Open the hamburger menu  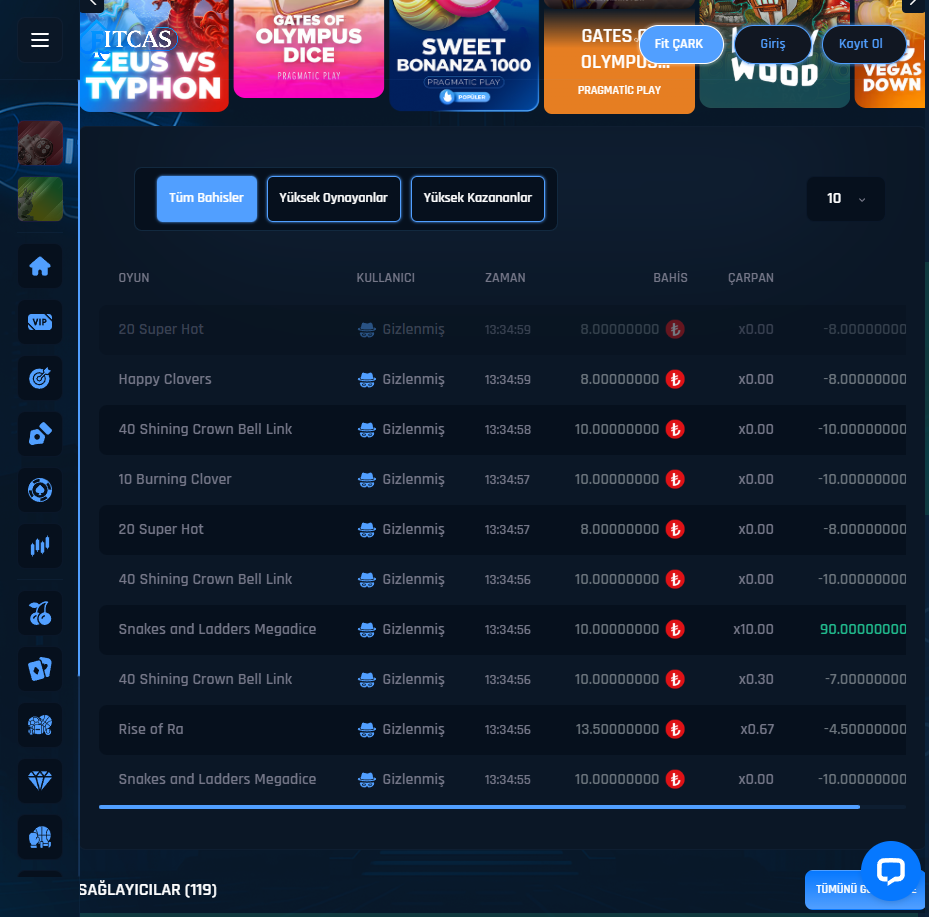coord(40,40)
